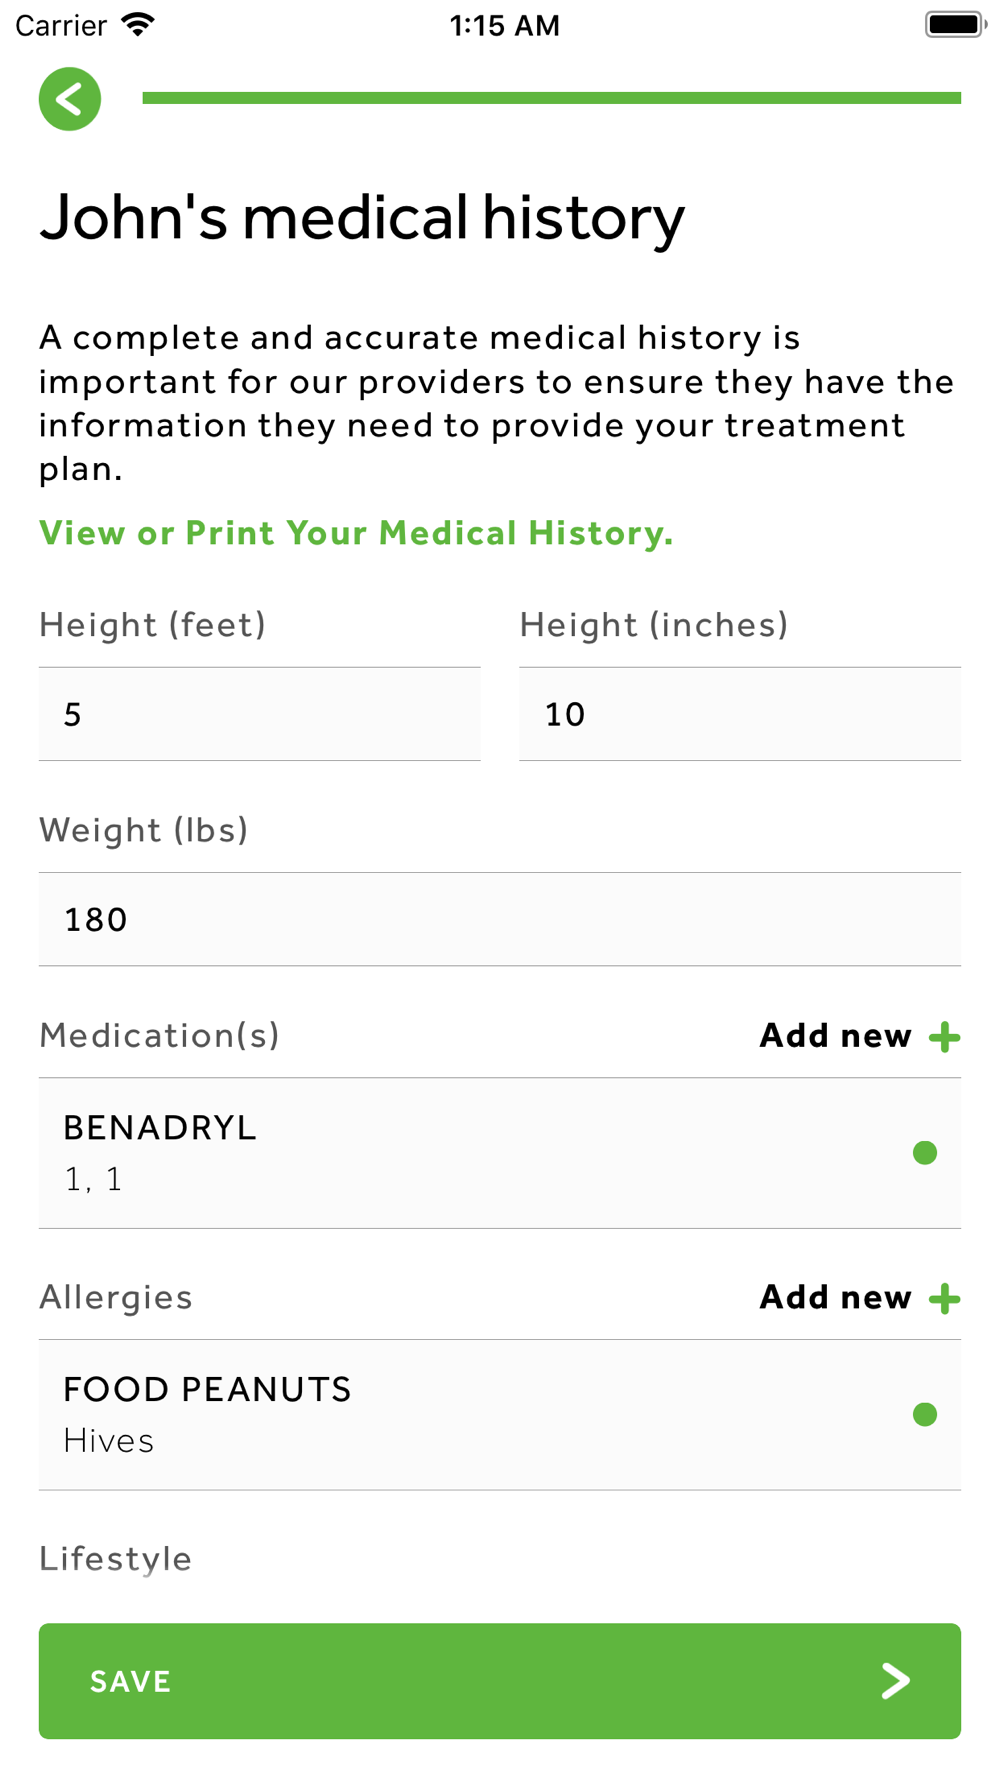This screenshot has height=1778, width=1000.
Task: Tap the clock in the status bar
Action: coord(504,25)
